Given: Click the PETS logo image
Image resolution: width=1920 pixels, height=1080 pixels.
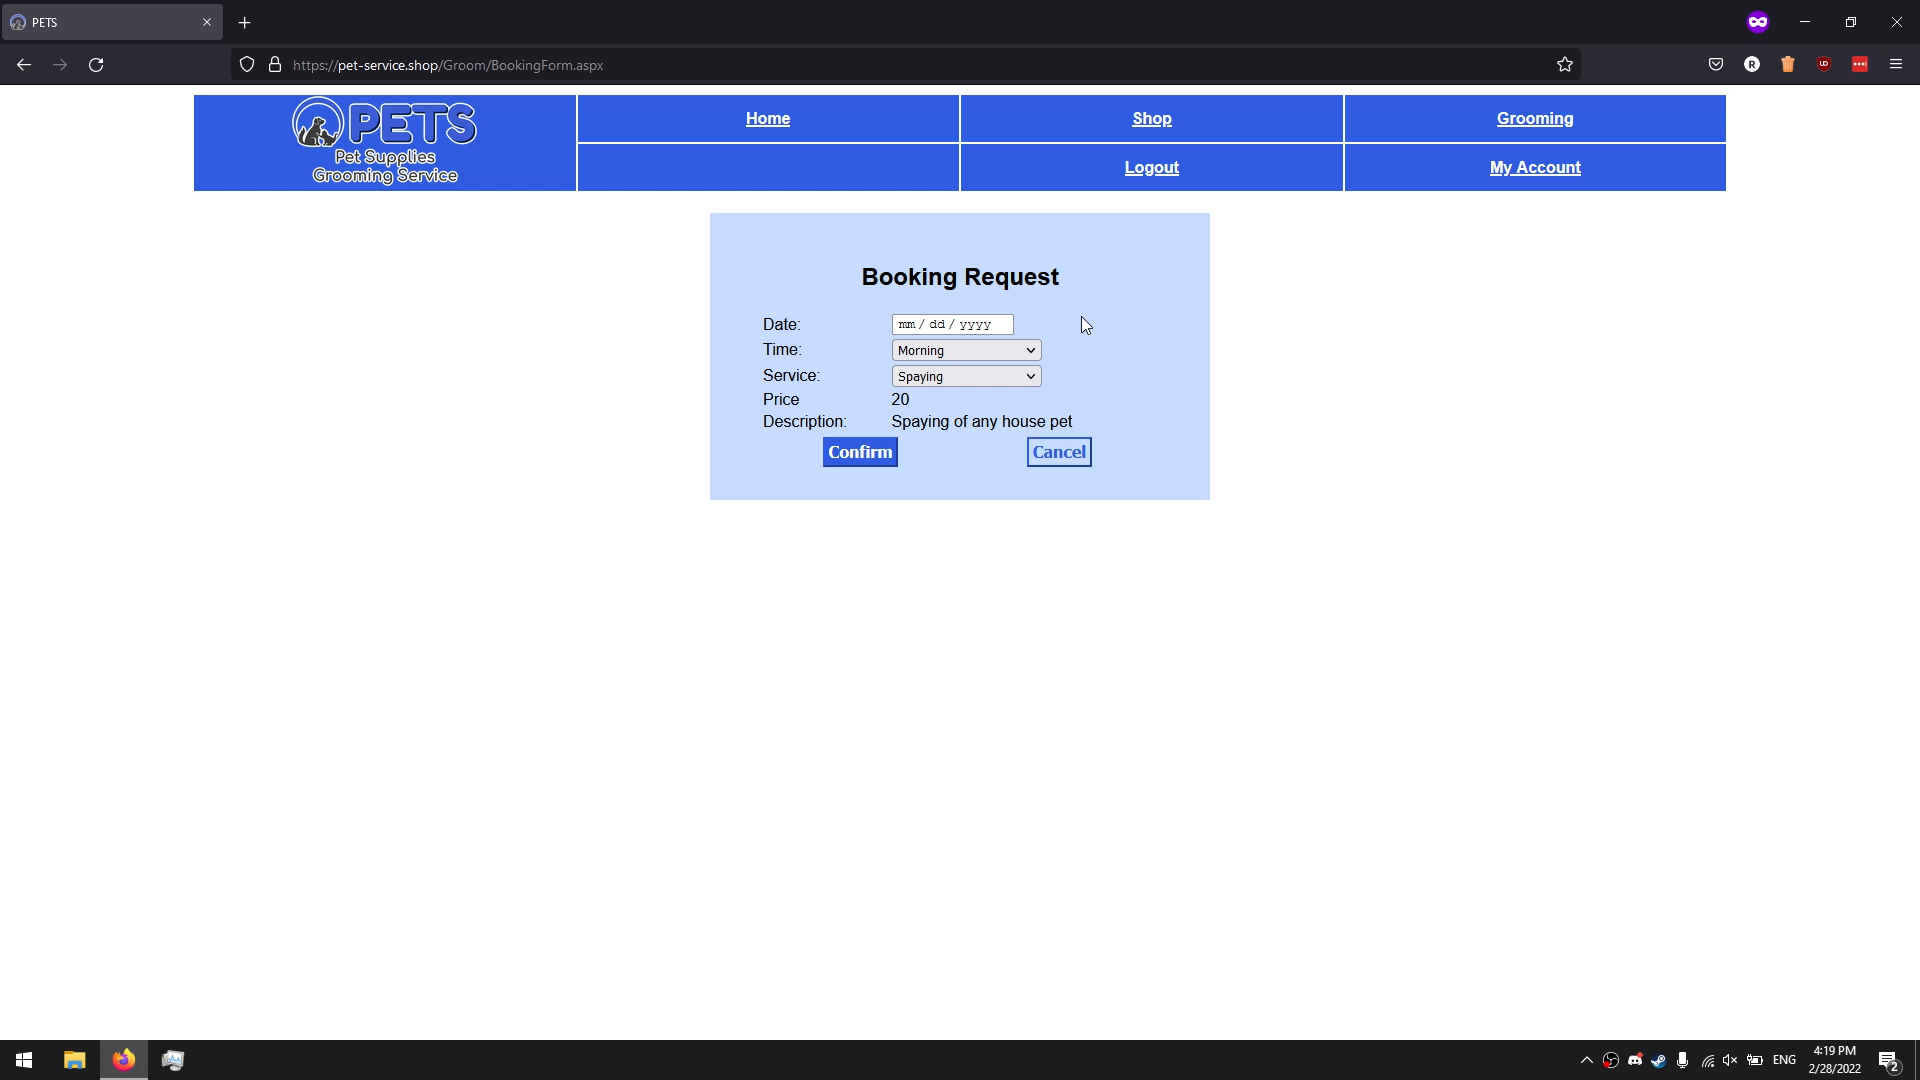Looking at the screenshot, I should [385, 142].
